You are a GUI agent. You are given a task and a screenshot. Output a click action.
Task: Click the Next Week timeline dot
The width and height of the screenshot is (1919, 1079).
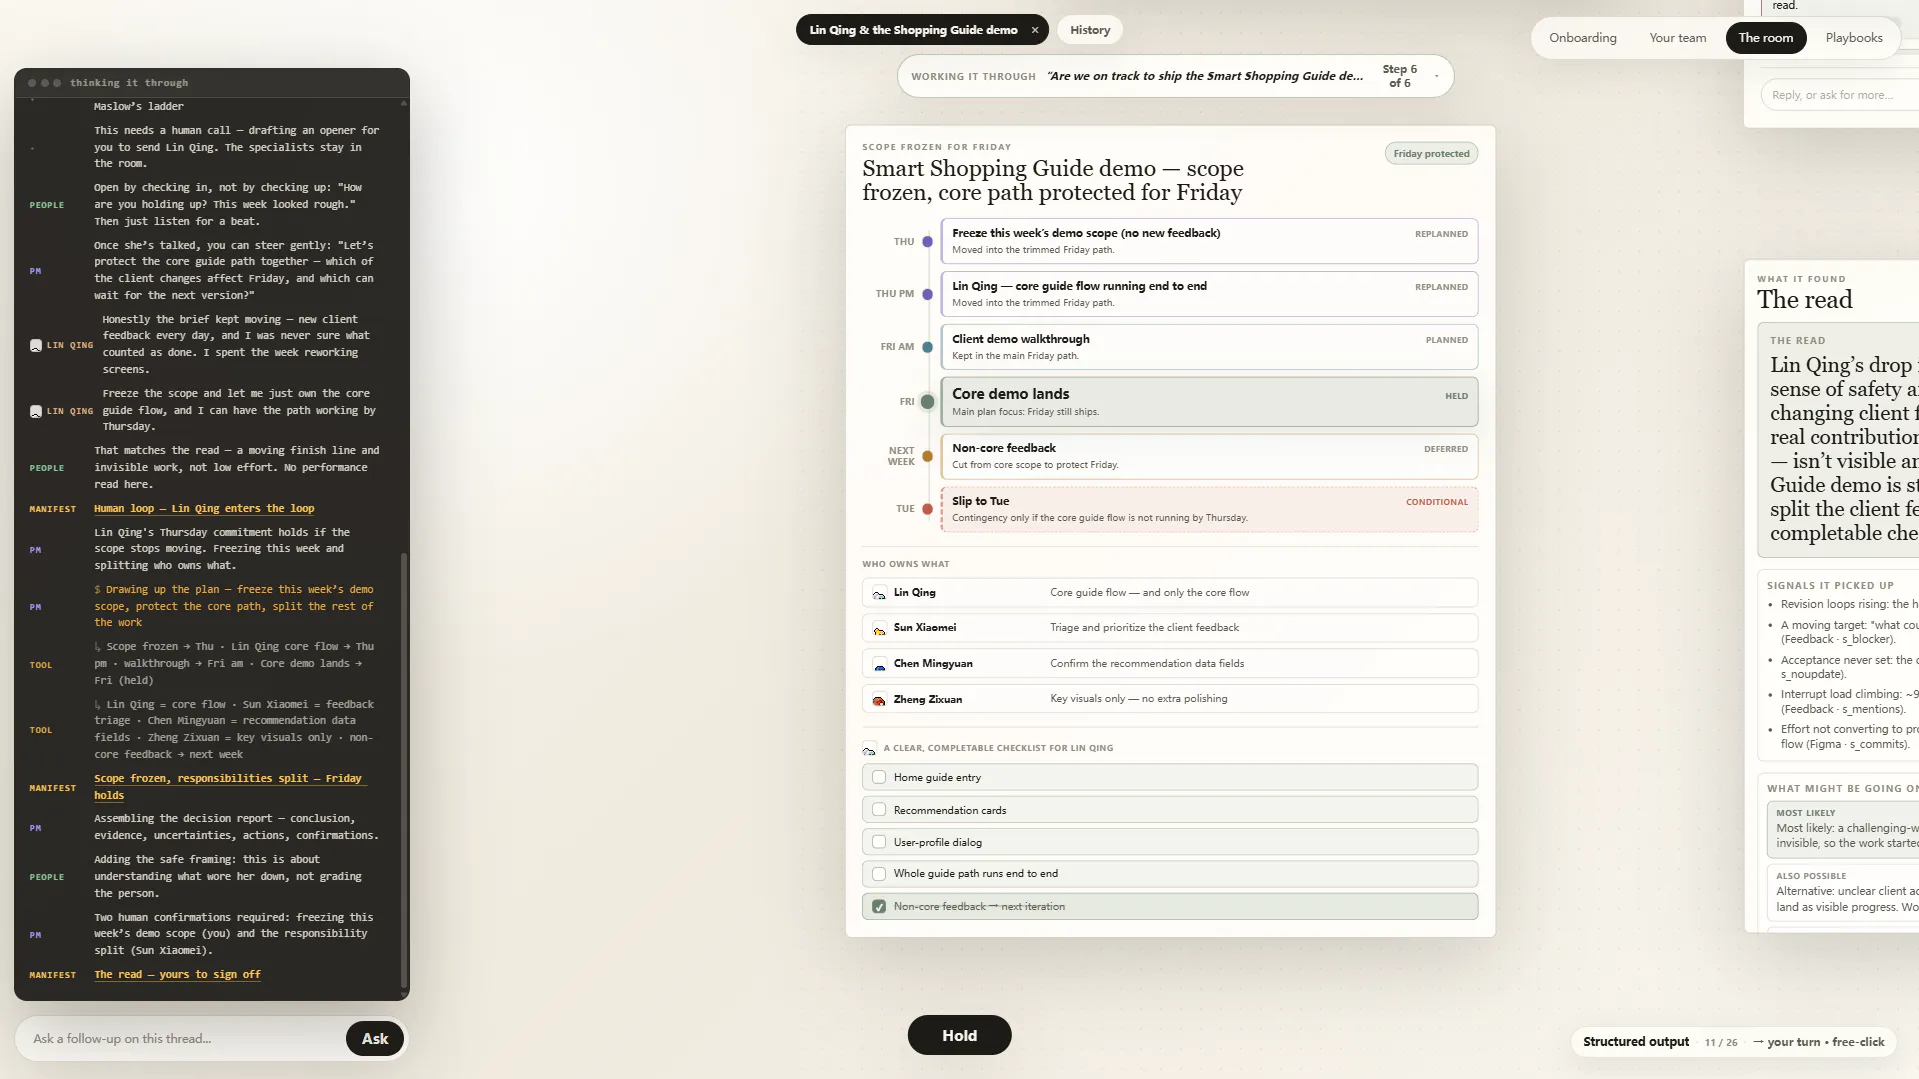coord(927,456)
